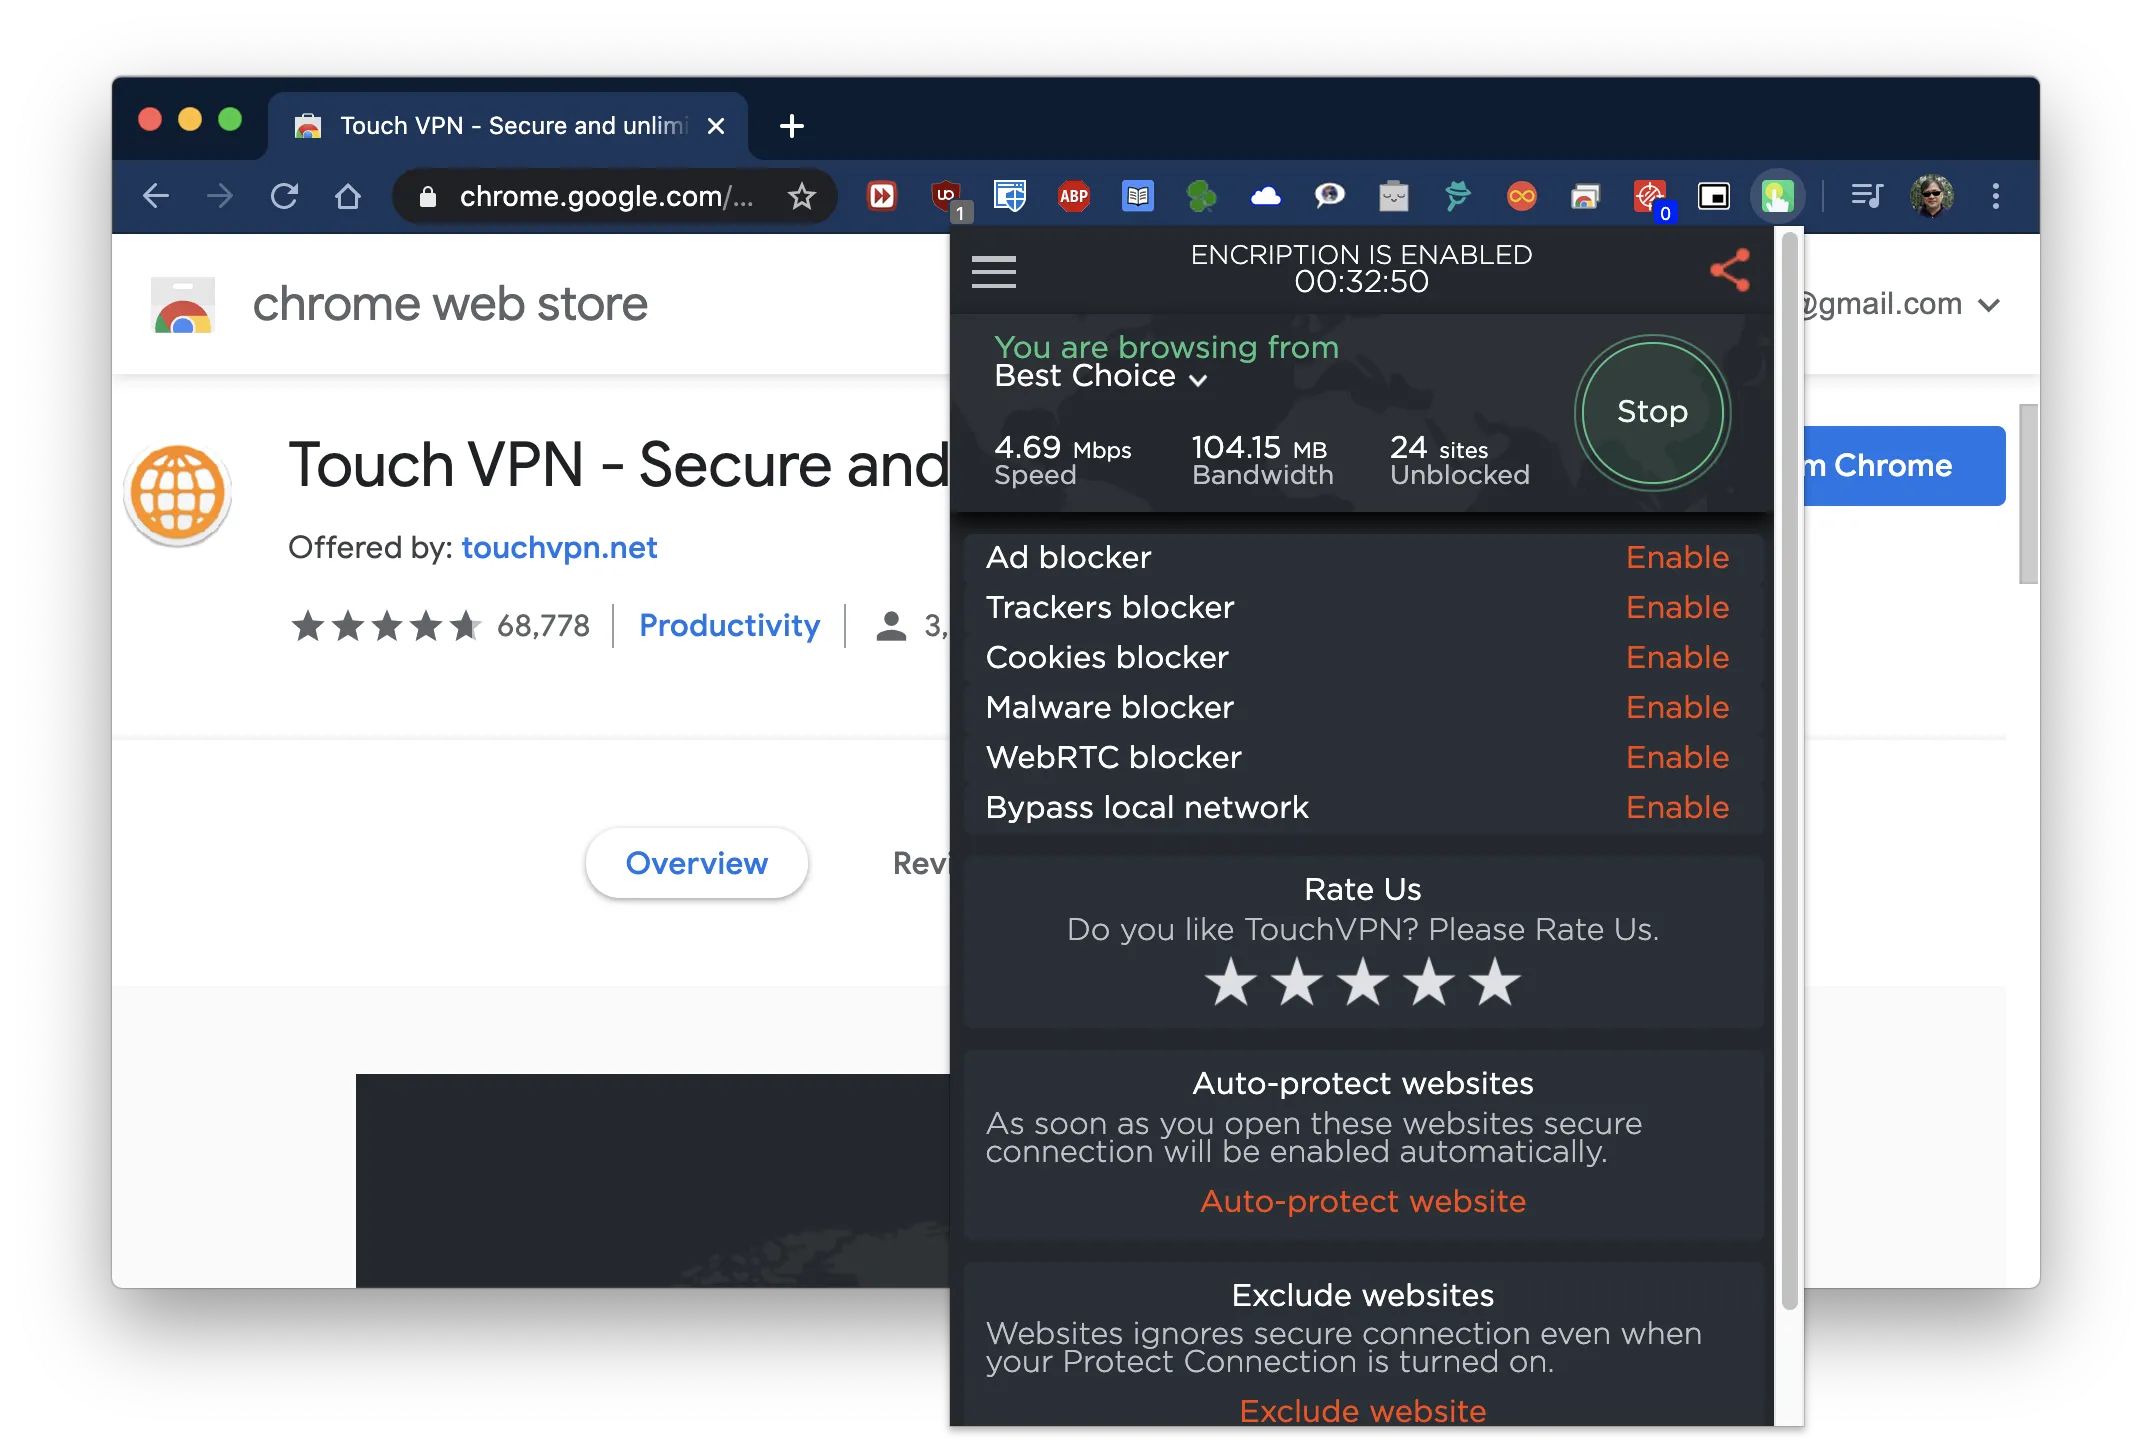Enable the Malware blocker

click(x=1677, y=707)
